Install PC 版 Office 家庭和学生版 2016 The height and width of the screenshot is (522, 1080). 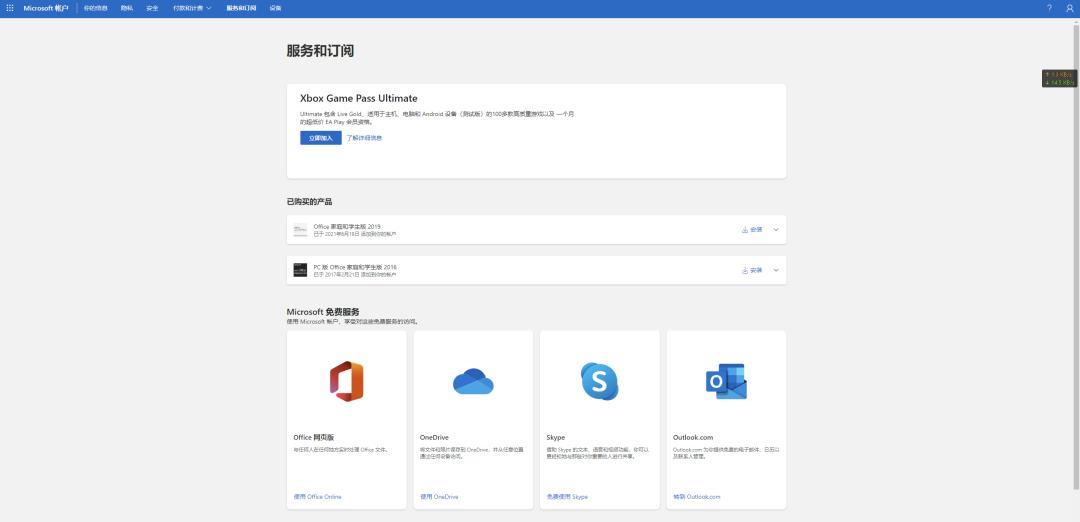point(752,270)
